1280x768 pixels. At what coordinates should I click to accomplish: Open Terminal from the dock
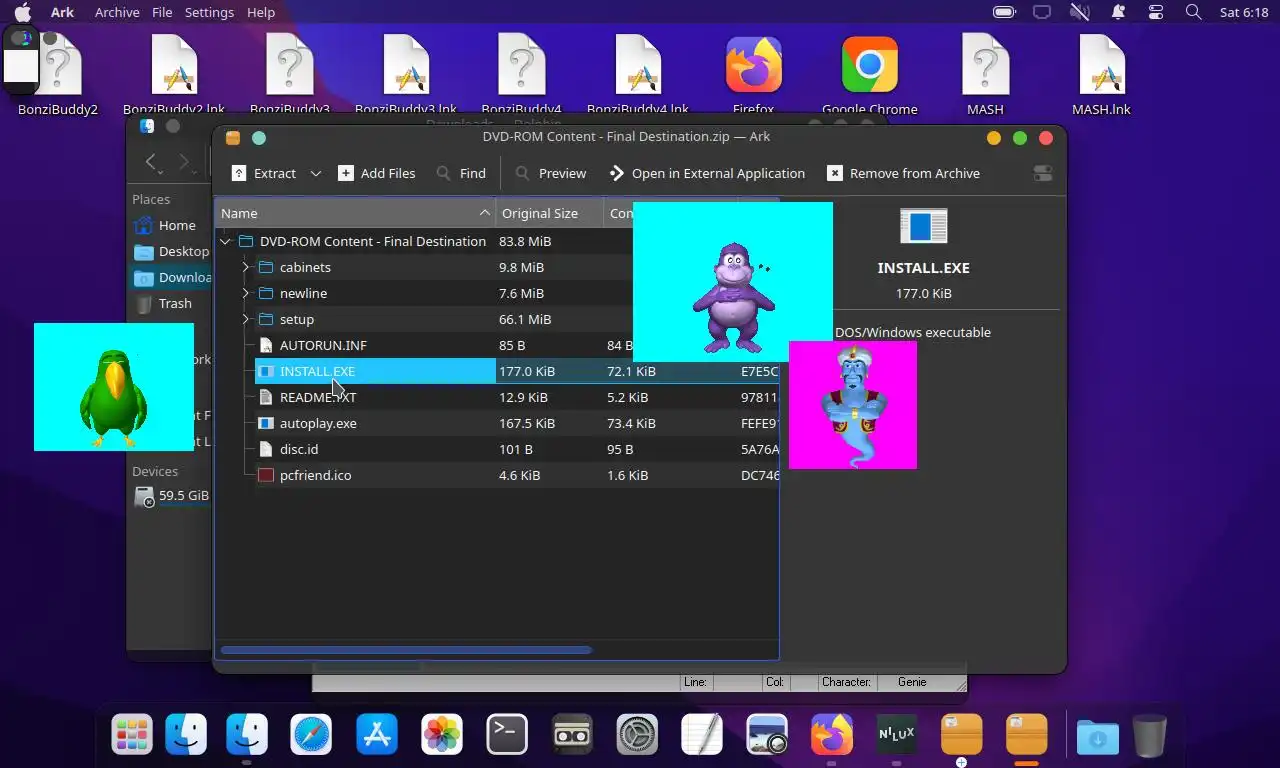pos(507,735)
